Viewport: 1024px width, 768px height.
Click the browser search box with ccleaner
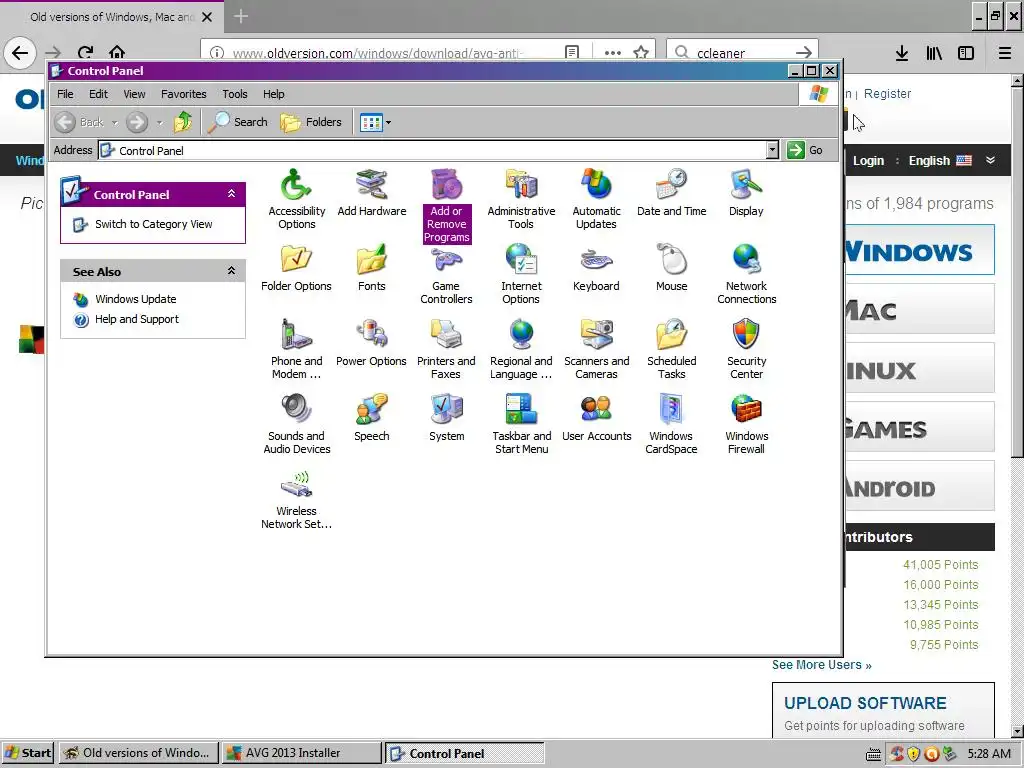(742, 52)
